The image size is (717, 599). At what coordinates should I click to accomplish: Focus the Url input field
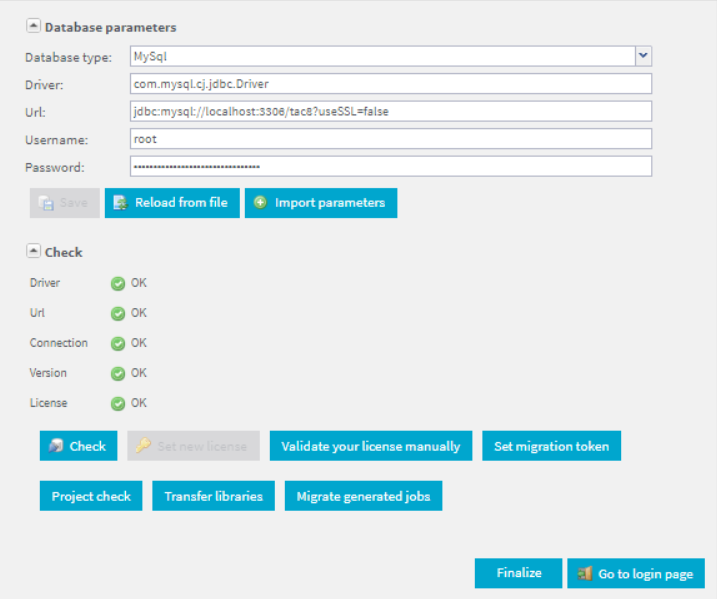[391, 112]
